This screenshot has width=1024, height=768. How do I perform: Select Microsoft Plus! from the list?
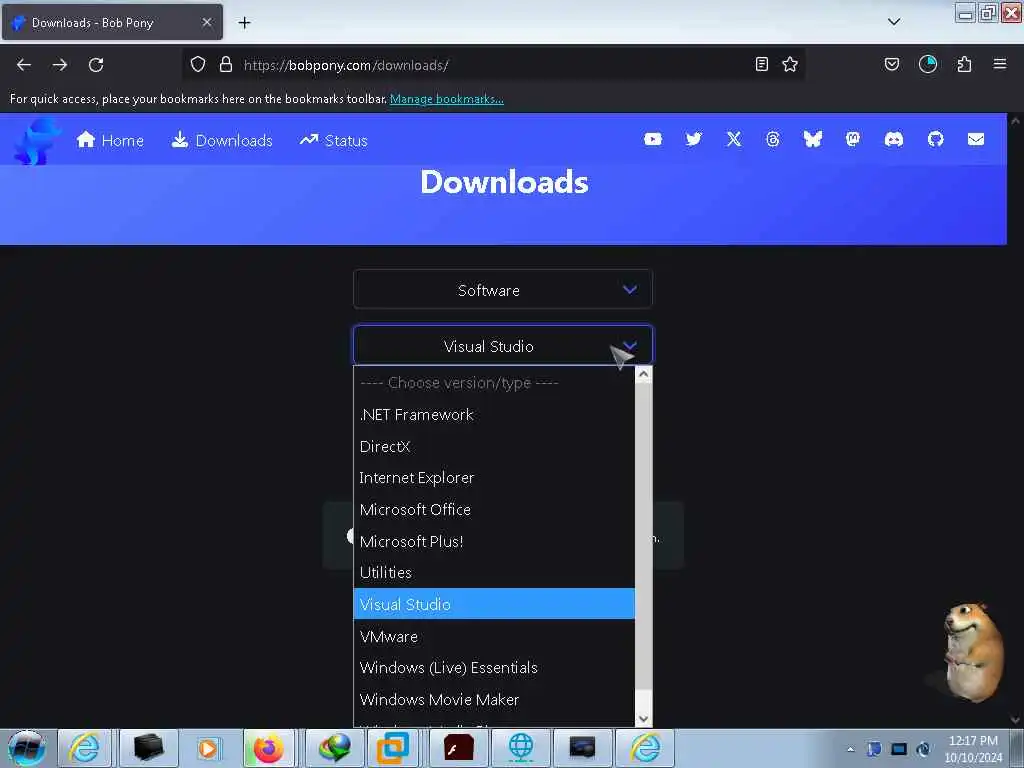click(x=494, y=541)
